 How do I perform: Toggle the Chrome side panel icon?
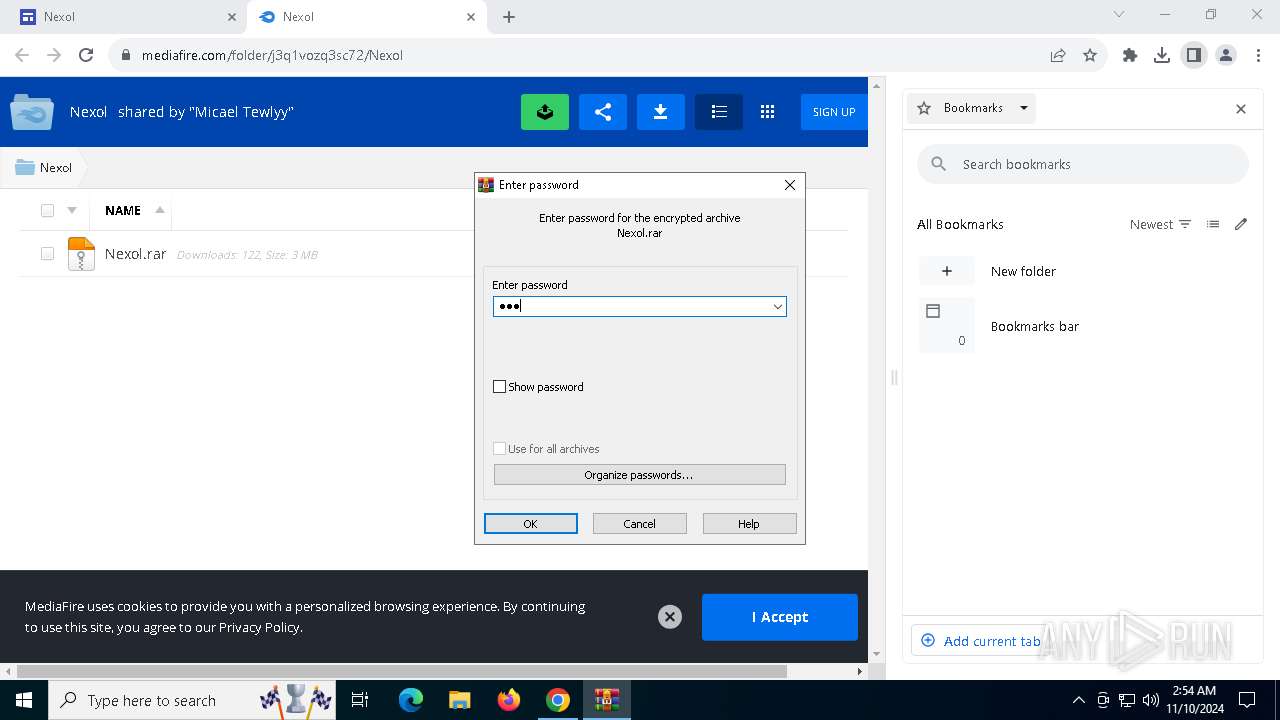coord(1194,55)
